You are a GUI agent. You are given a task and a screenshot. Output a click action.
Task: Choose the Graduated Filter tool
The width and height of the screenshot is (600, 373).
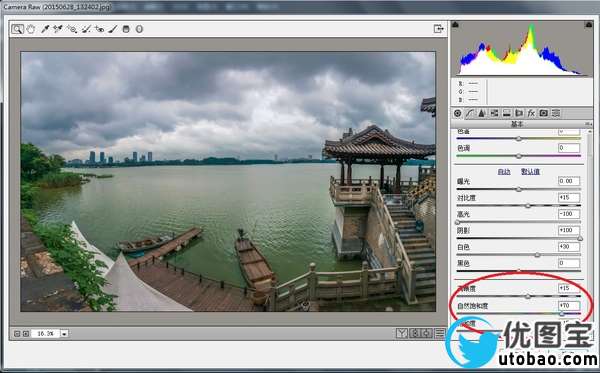[x=126, y=29]
